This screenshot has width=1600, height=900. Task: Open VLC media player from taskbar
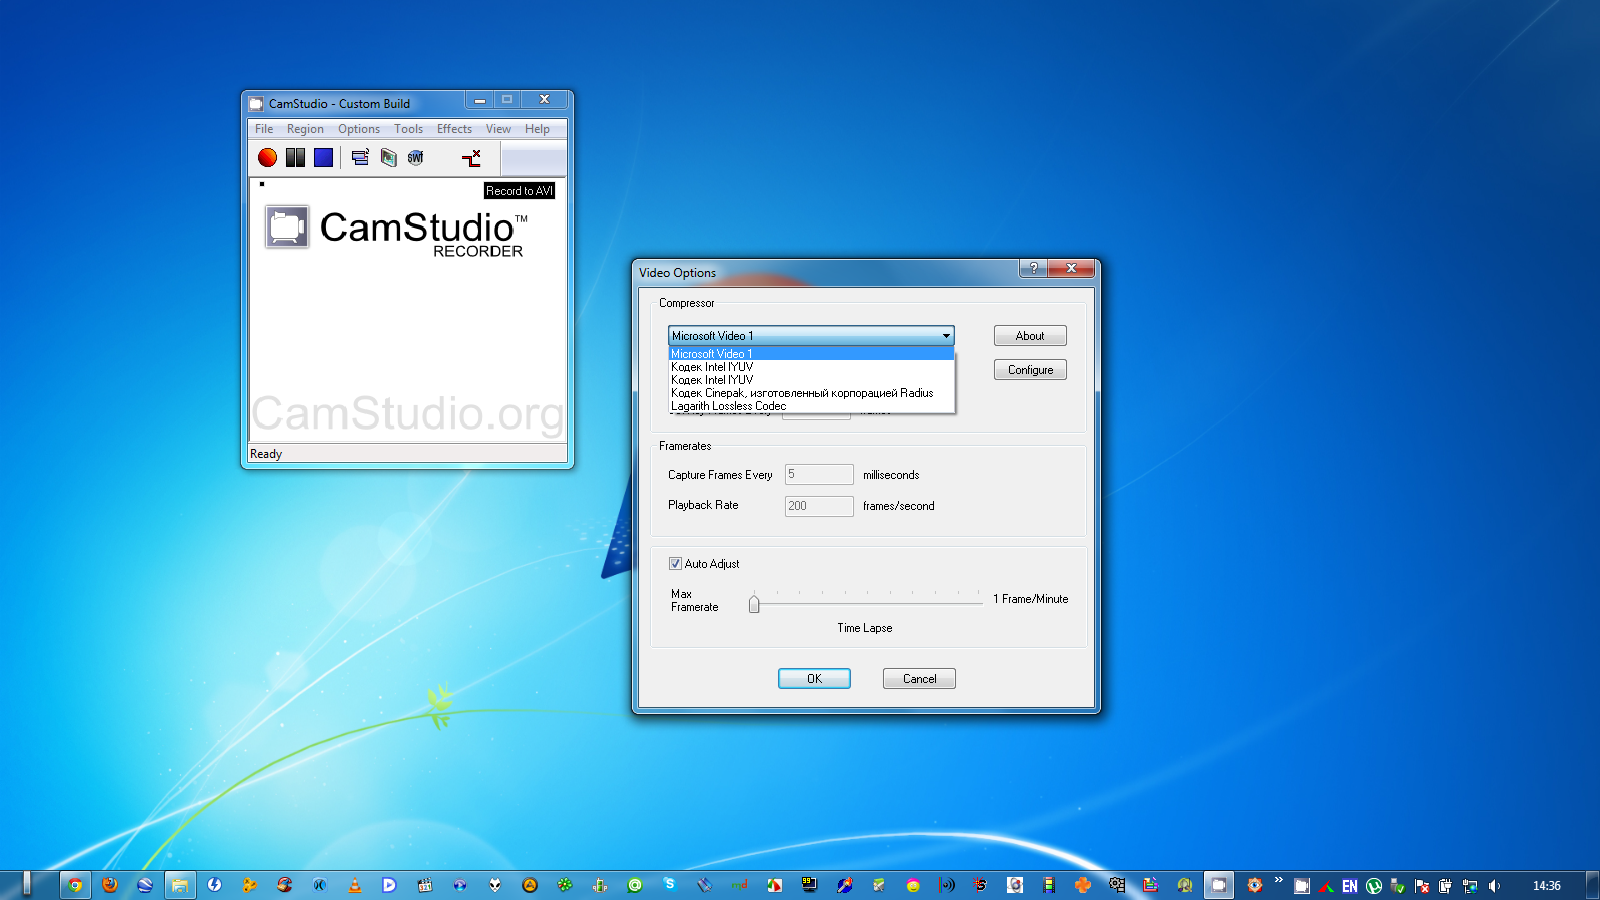[355, 885]
